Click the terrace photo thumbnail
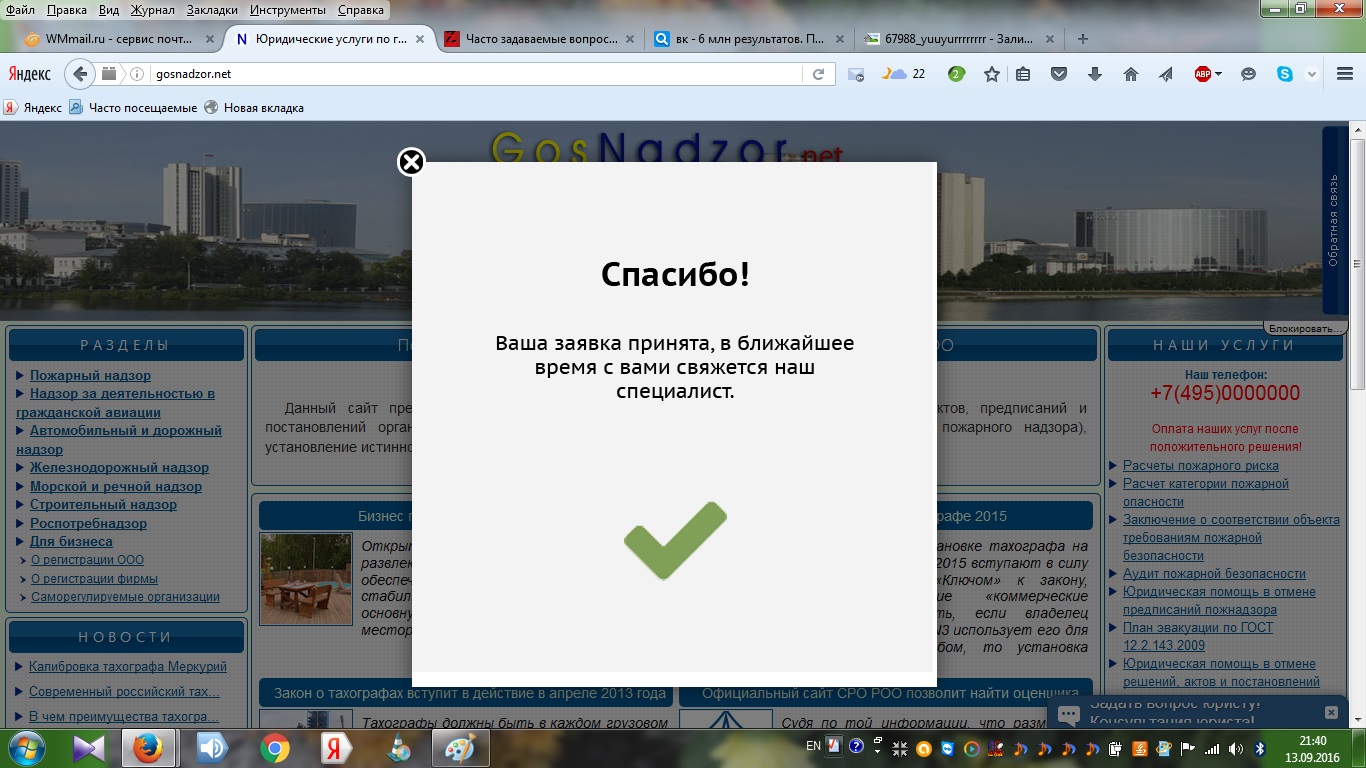Viewport: 1366px width, 768px height. [x=306, y=579]
